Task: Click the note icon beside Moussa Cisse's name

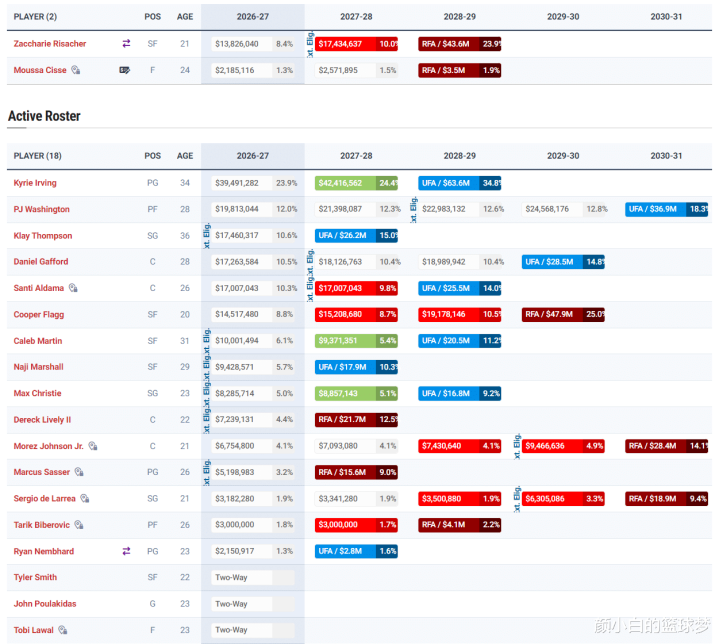Action: tap(76, 70)
